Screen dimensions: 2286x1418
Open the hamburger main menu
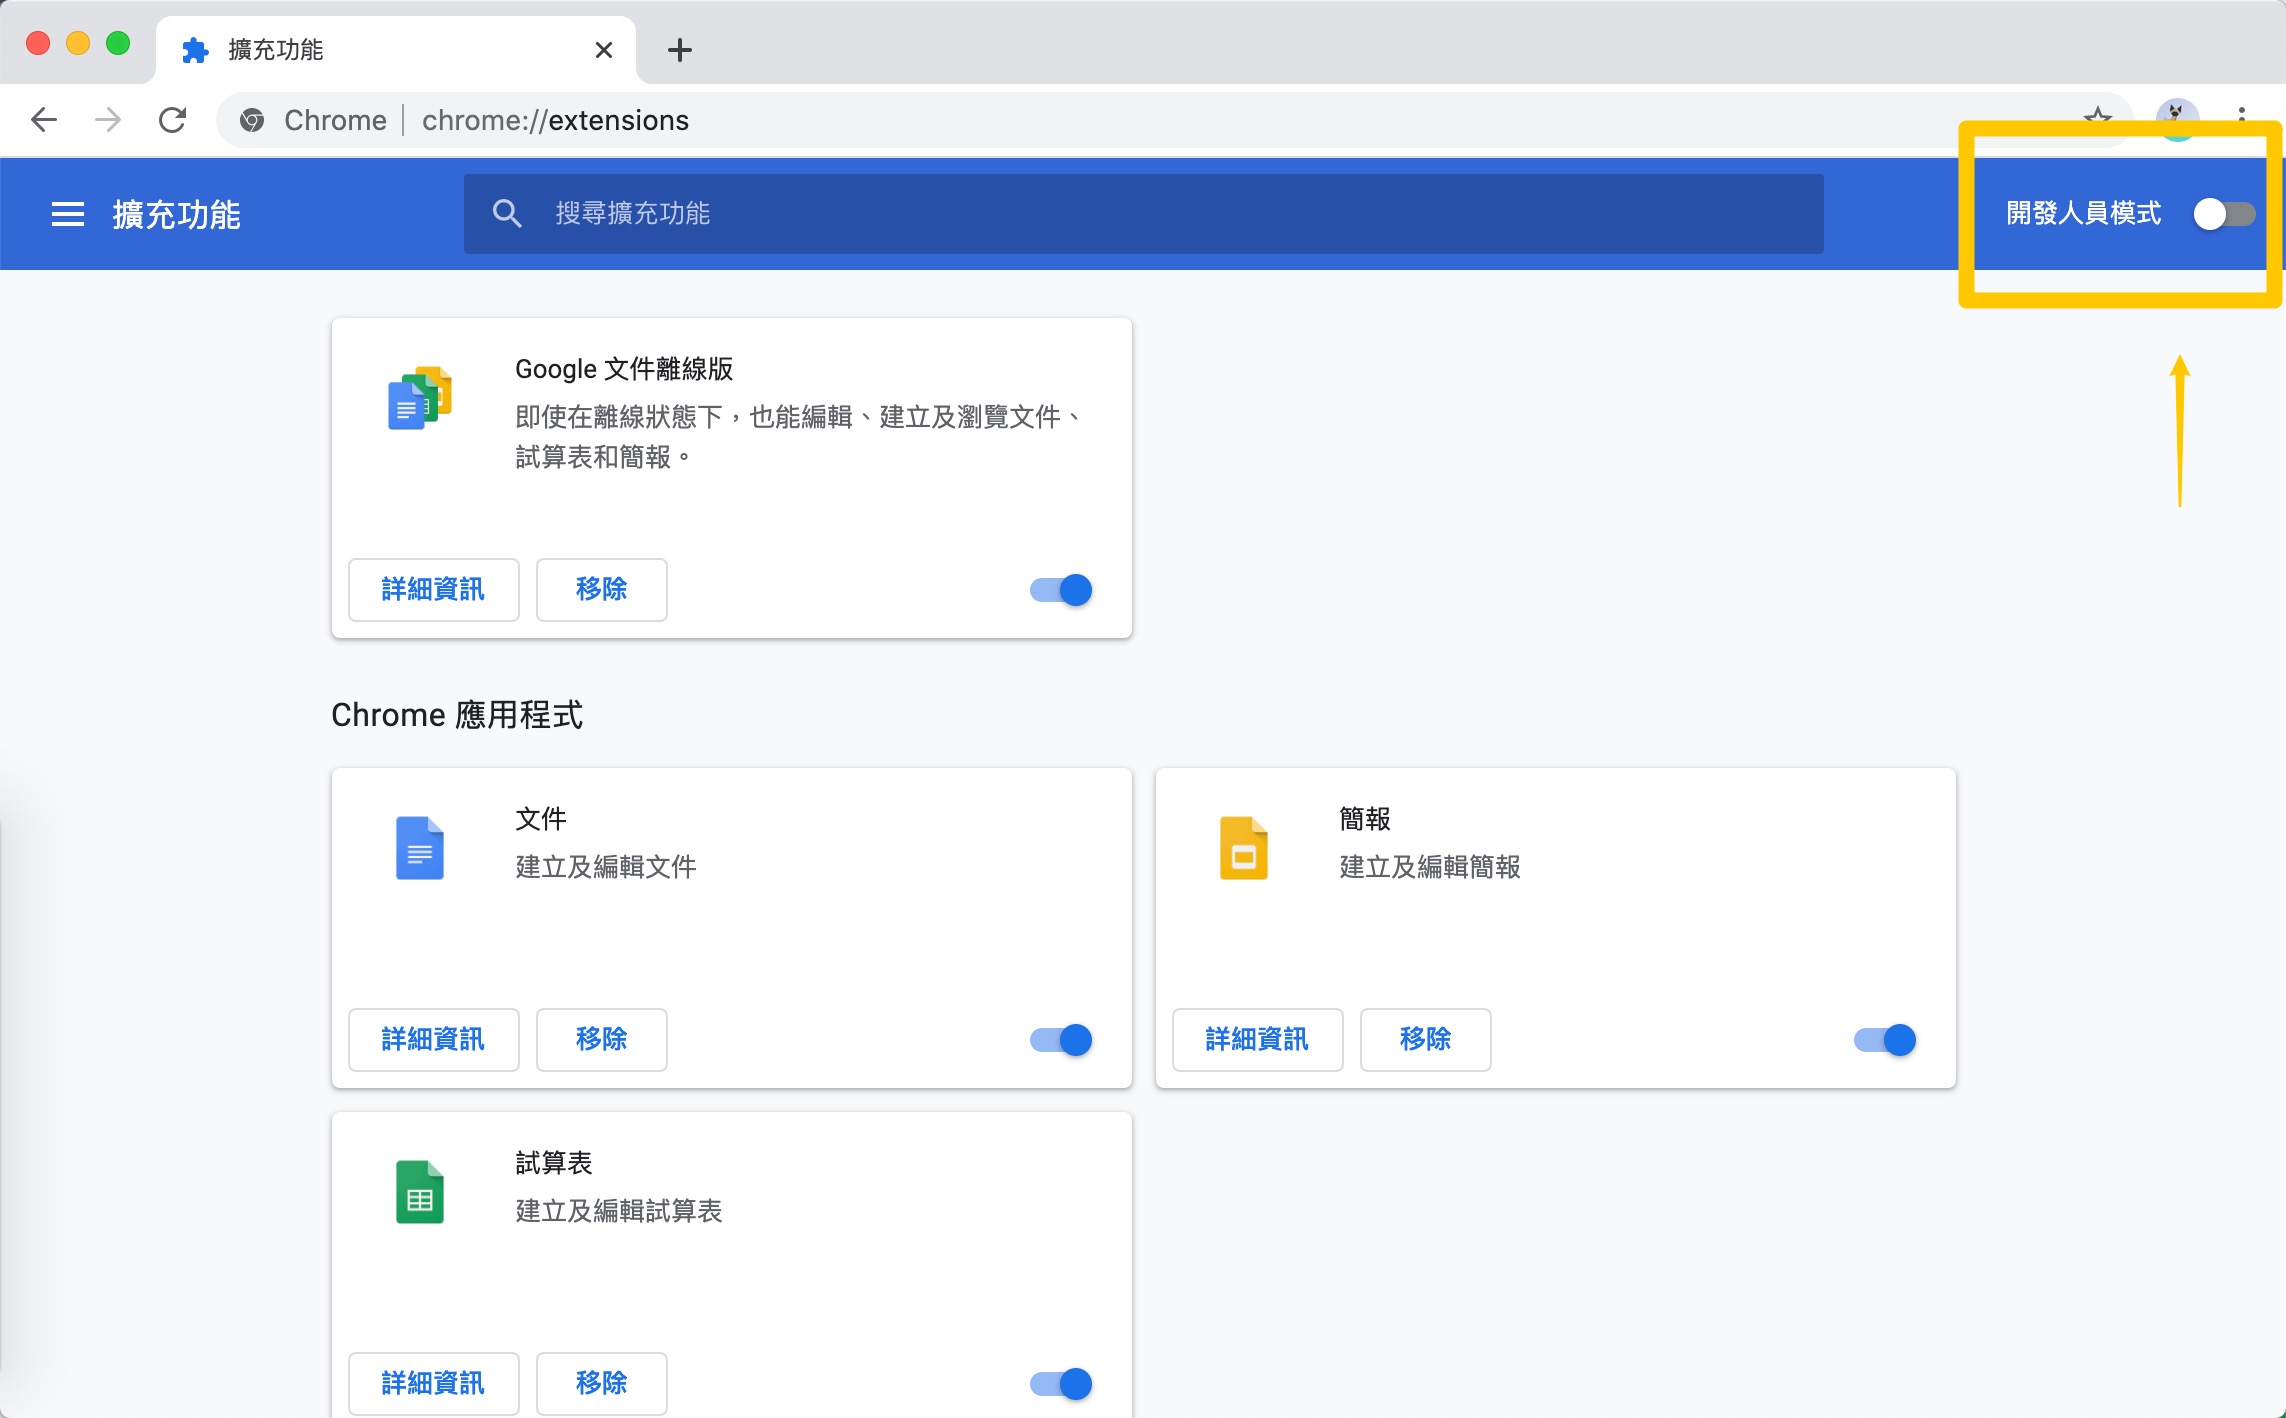point(67,214)
